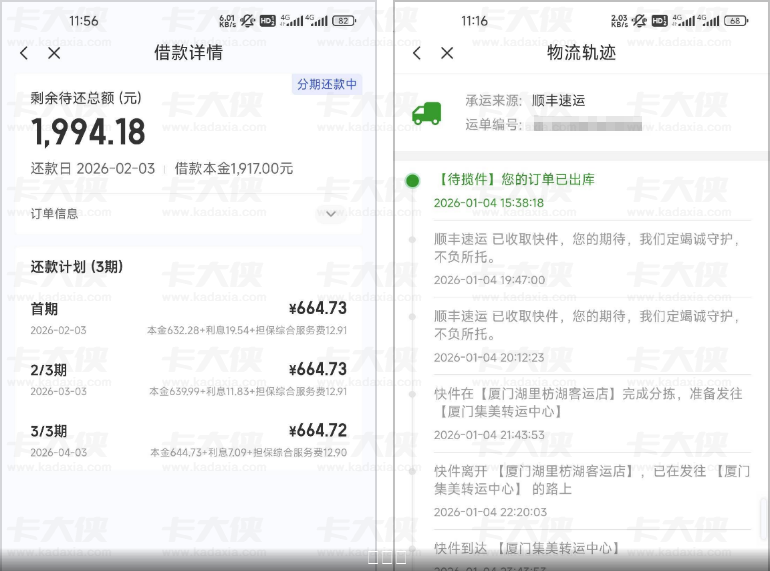Close the 借款详情 page with X
The height and width of the screenshot is (571, 770).
tap(54, 53)
